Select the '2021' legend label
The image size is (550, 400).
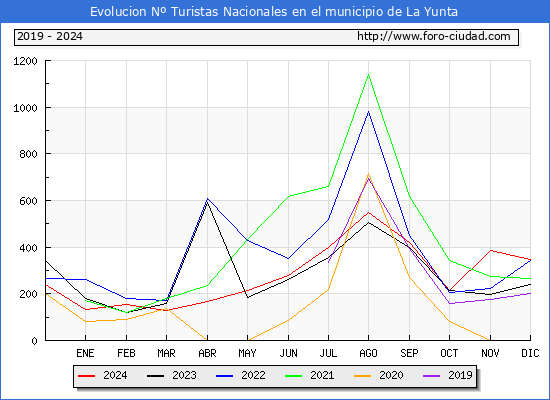(322, 375)
